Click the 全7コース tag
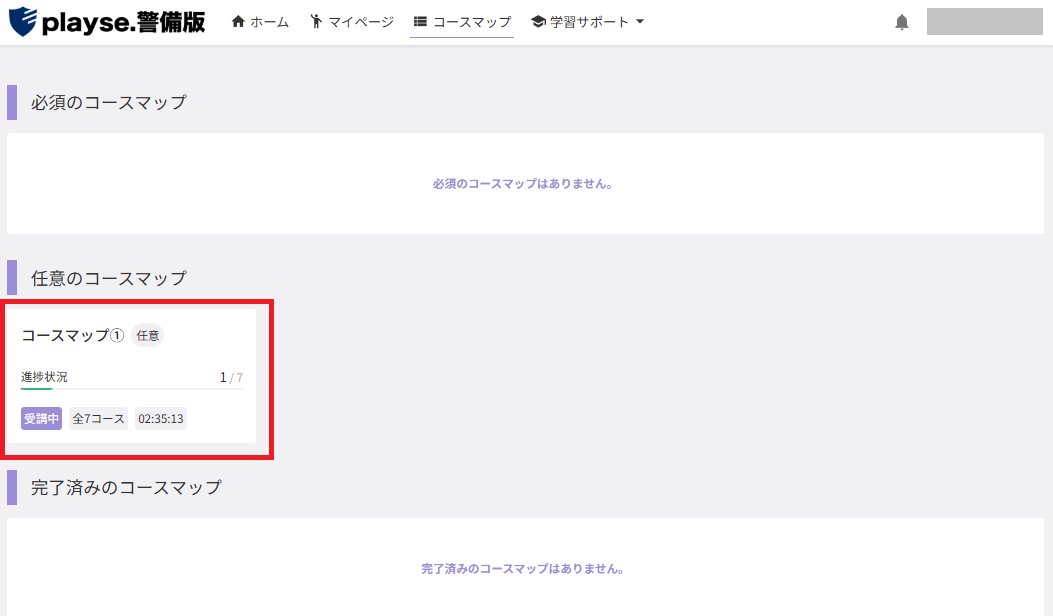 point(98,419)
